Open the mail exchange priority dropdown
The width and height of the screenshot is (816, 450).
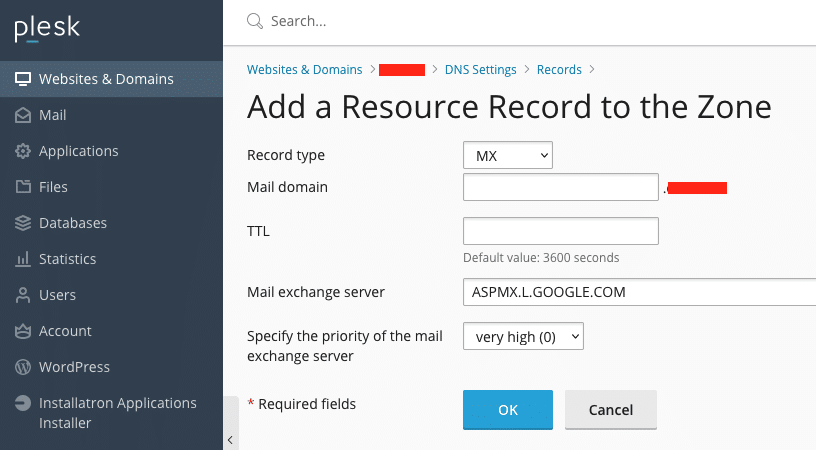click(523, 337)
